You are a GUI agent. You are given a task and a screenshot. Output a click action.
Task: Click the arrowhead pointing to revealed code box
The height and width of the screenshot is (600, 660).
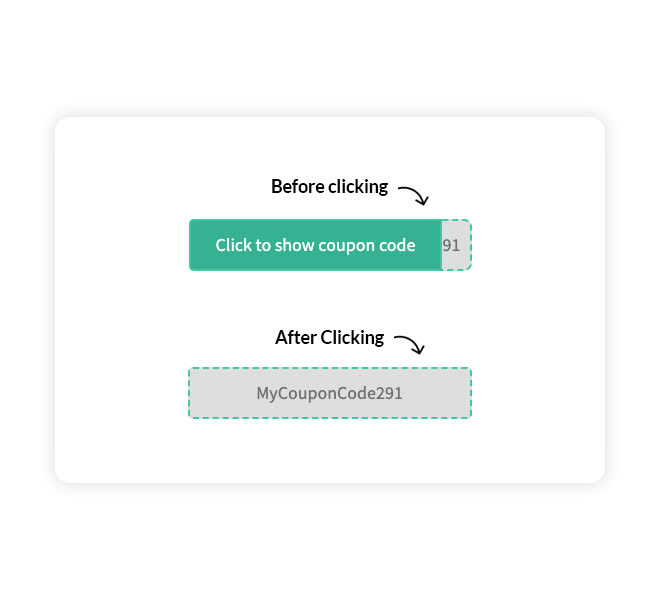(x=419, y=349)
